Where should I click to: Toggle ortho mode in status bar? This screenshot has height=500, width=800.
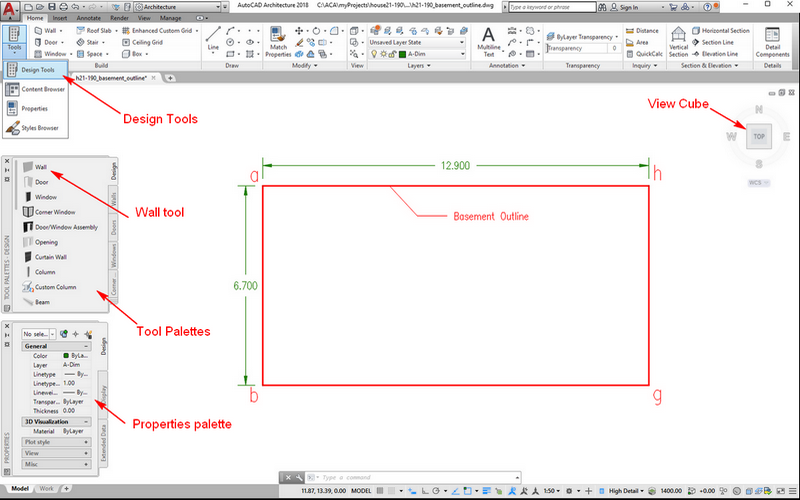(x=425, y=491)
